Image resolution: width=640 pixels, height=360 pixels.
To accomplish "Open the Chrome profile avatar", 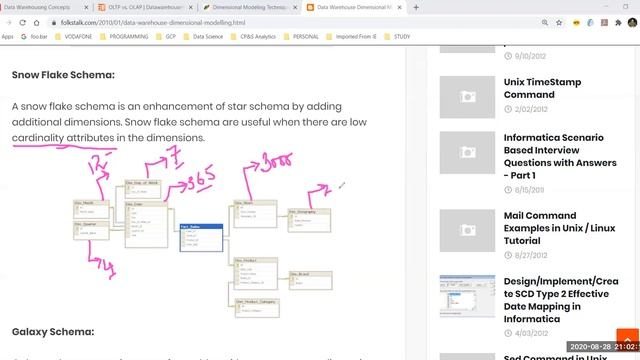I will (x=632, y=22).
